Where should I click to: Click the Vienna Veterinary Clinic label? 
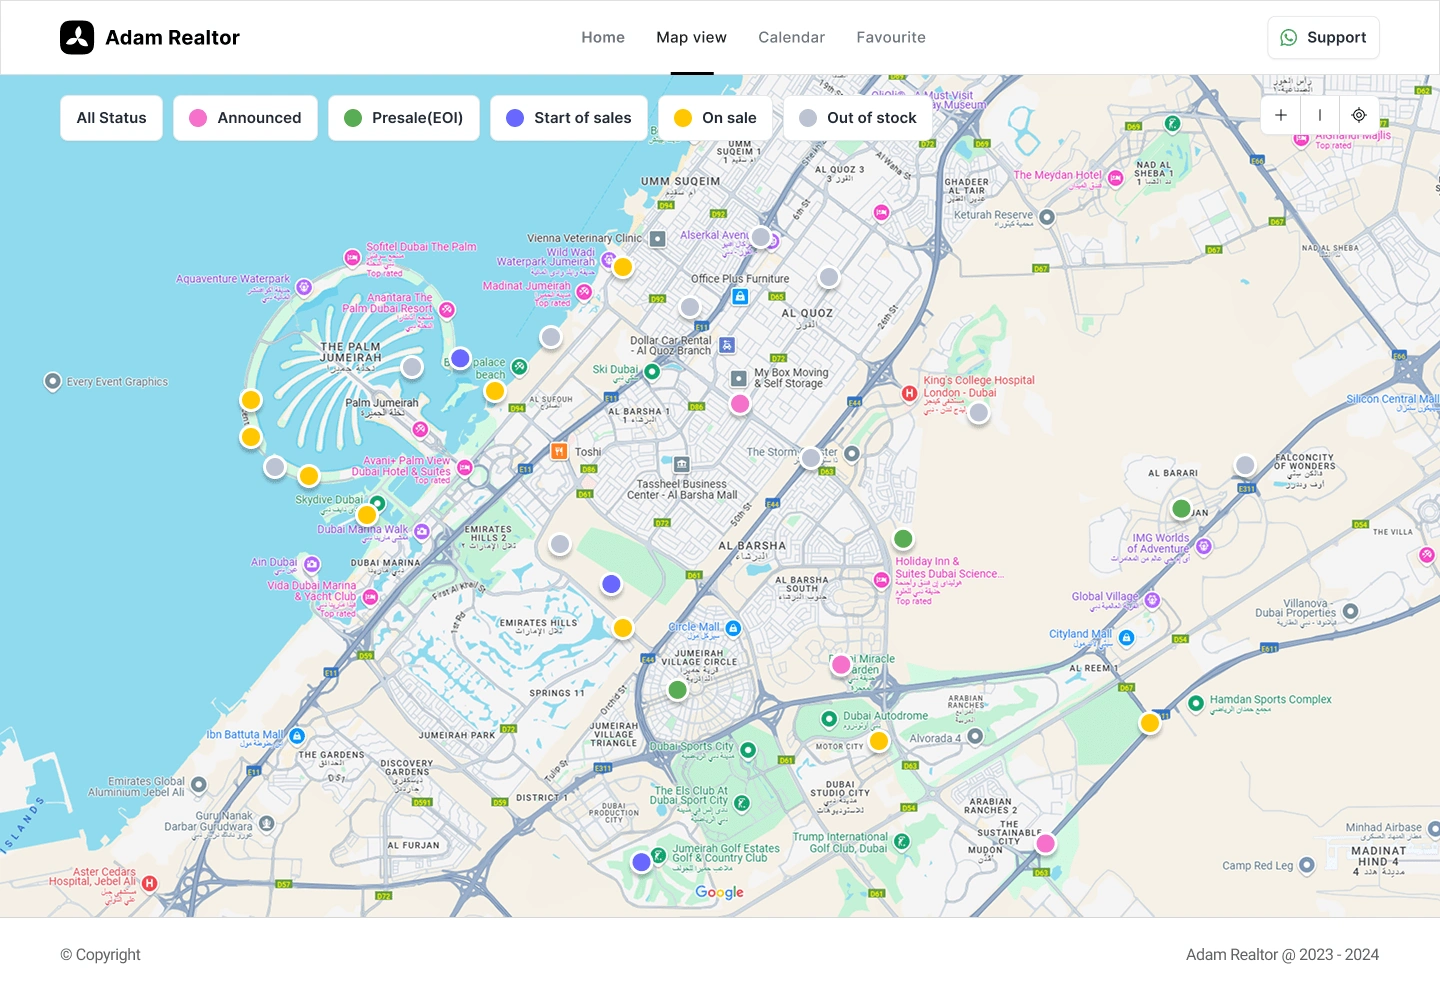[x=585, y=238]
